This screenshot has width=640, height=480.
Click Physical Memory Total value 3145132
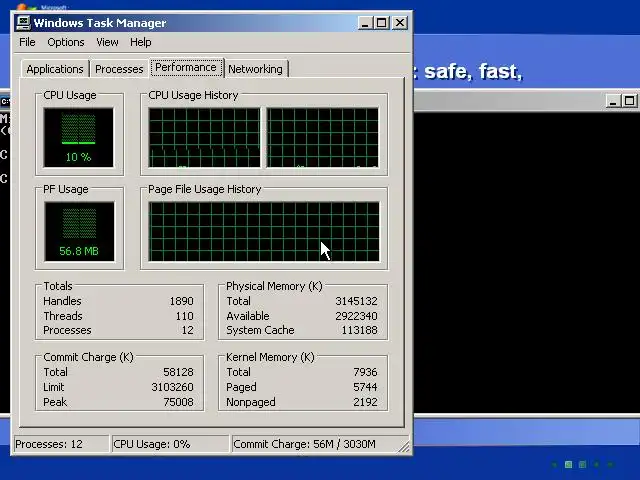[x=356, y=301]
